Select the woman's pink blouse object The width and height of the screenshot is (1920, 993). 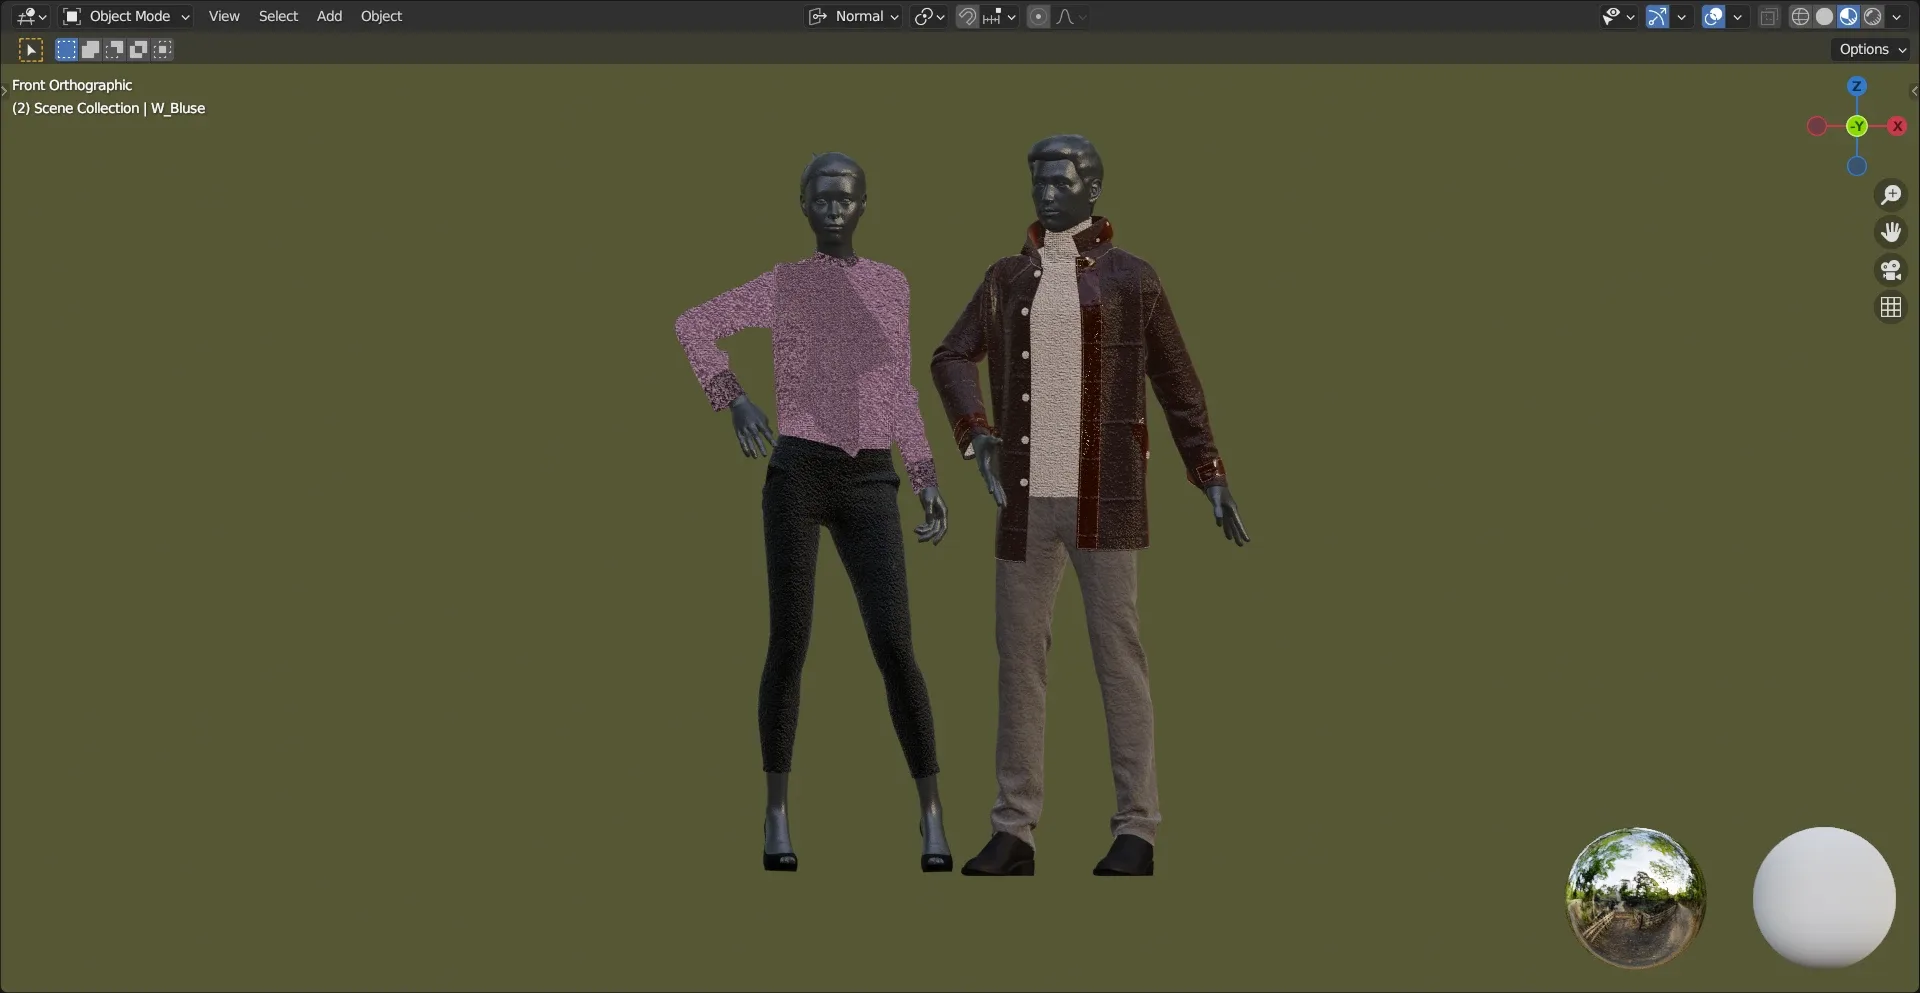point(840,350)
